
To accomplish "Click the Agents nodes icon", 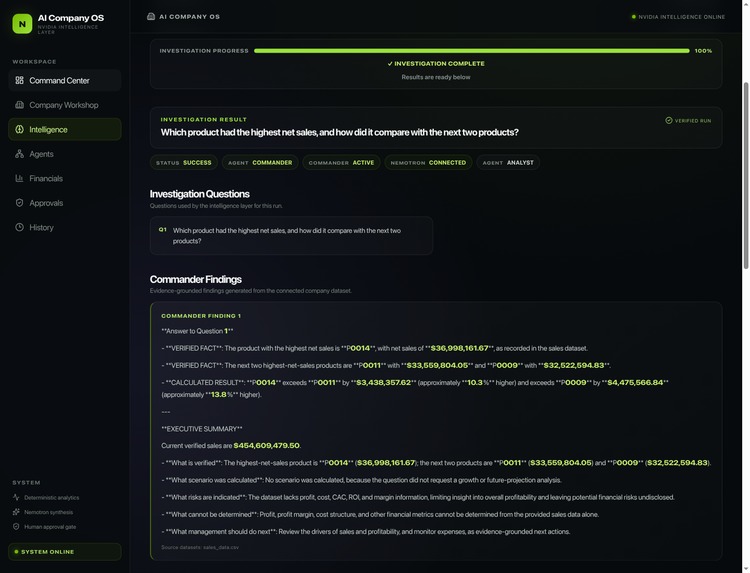I will tap(19, 154).
